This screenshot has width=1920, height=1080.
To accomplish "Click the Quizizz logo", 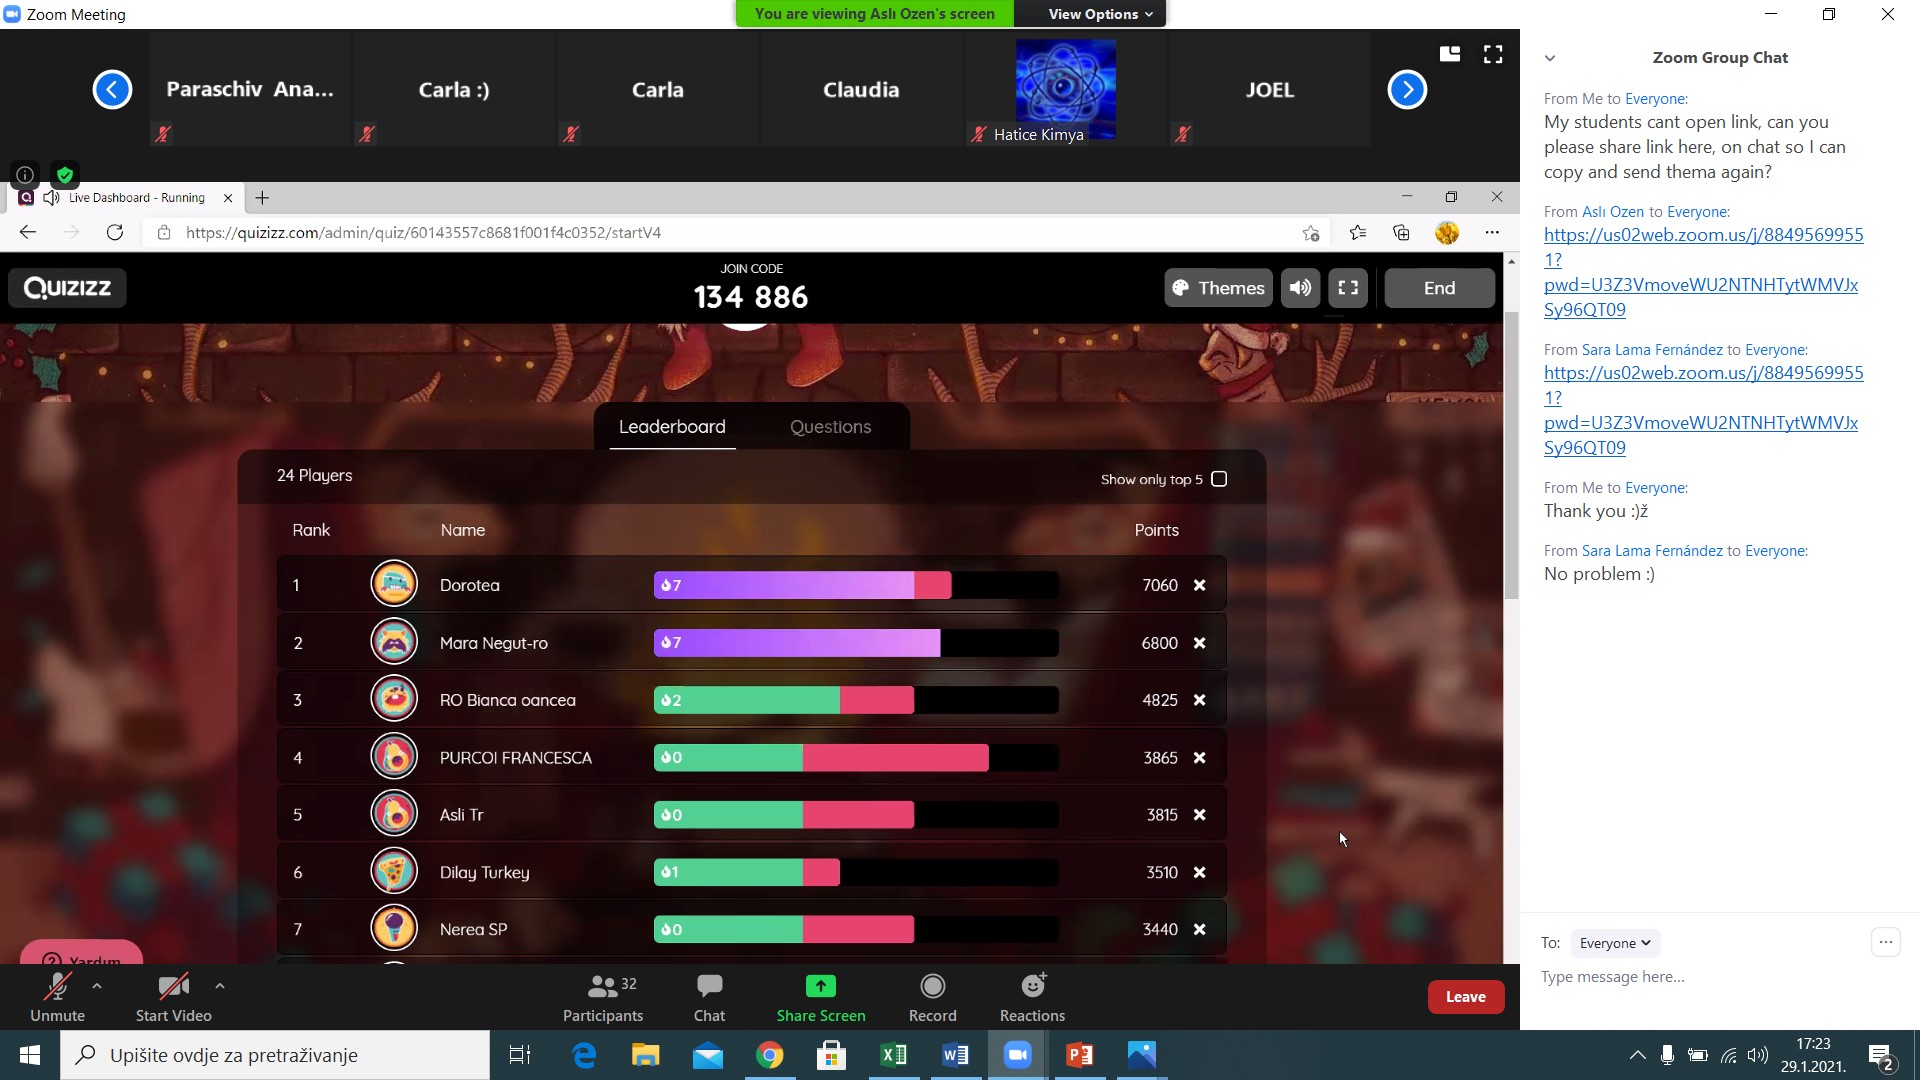I will (x=67, y=288).
